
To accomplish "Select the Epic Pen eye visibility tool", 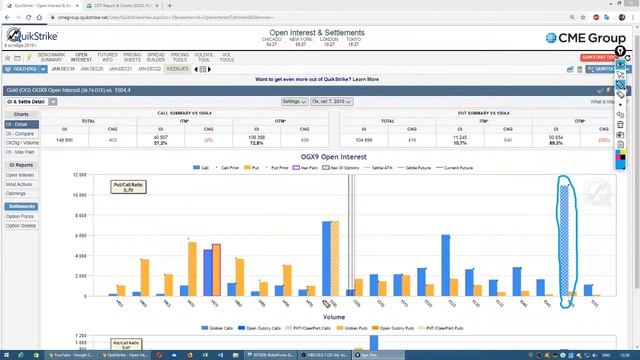I will coord(620,64).
